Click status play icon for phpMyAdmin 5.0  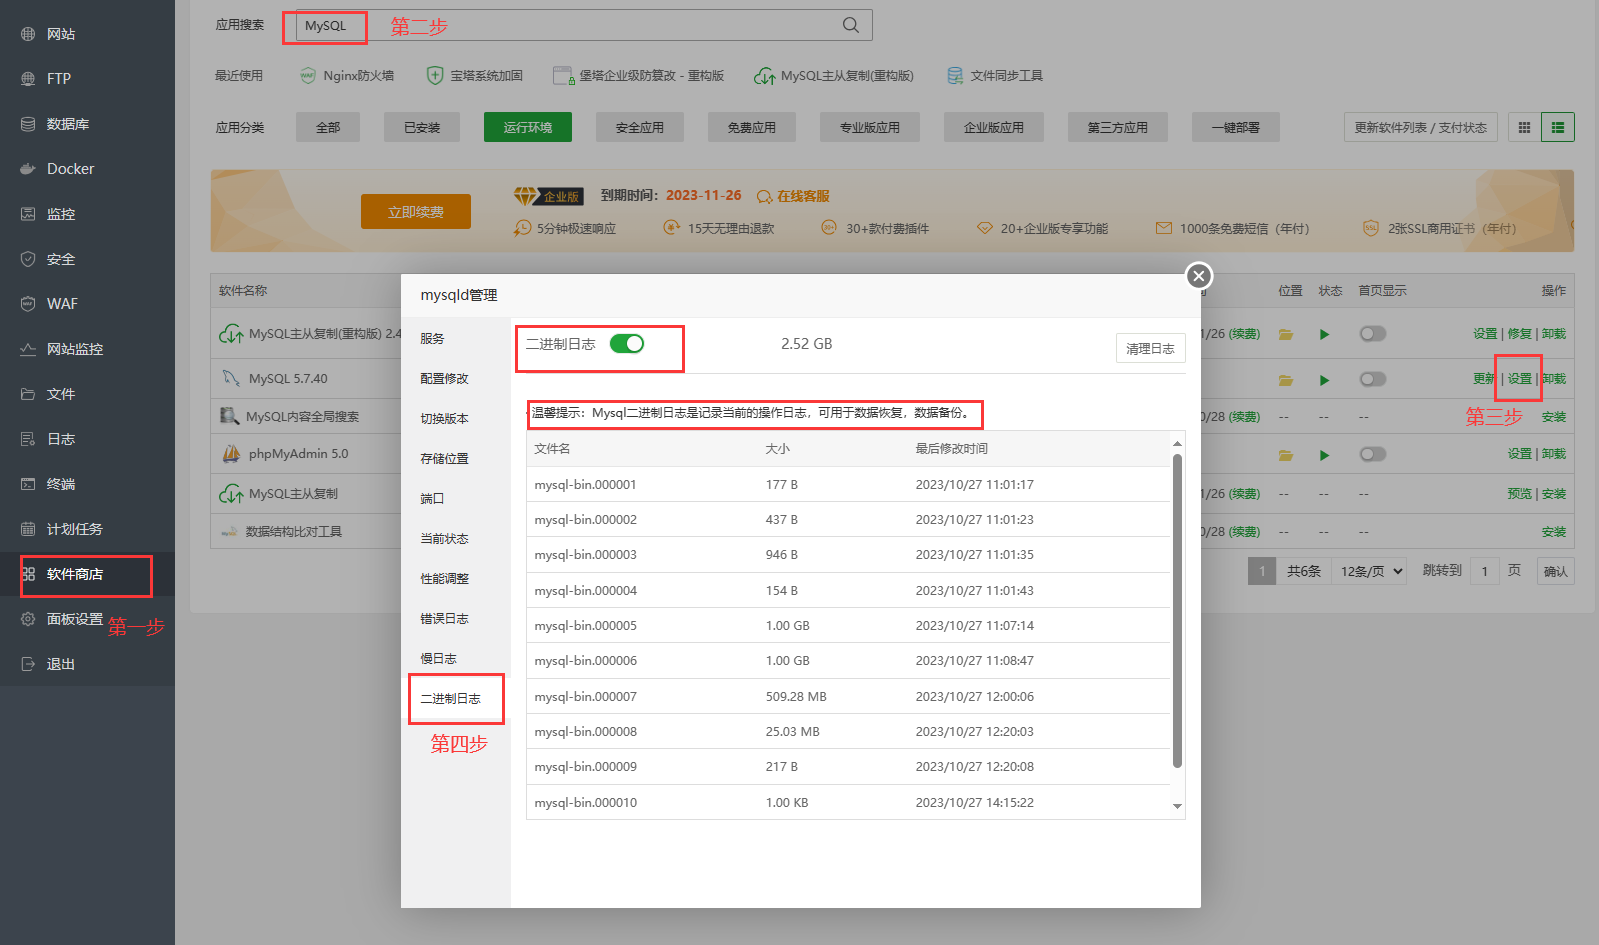pos(1324,455)
